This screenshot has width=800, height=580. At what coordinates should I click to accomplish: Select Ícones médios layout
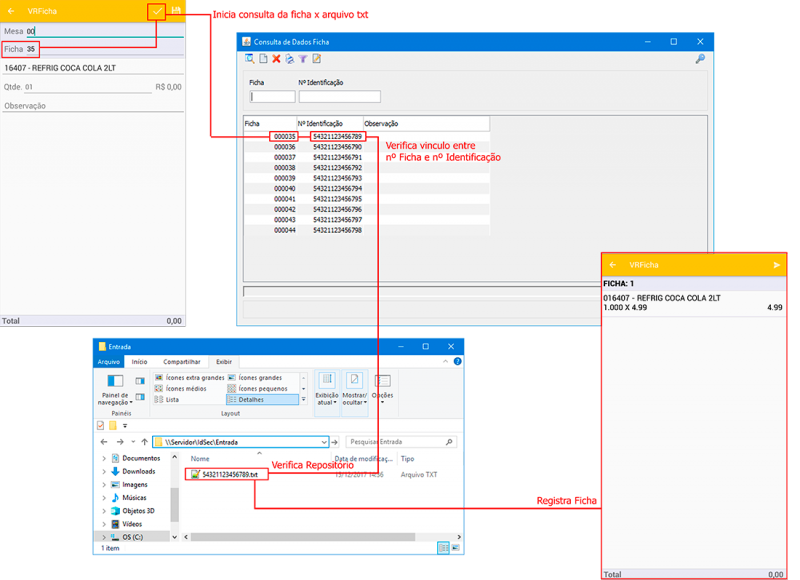click(181, 389)
